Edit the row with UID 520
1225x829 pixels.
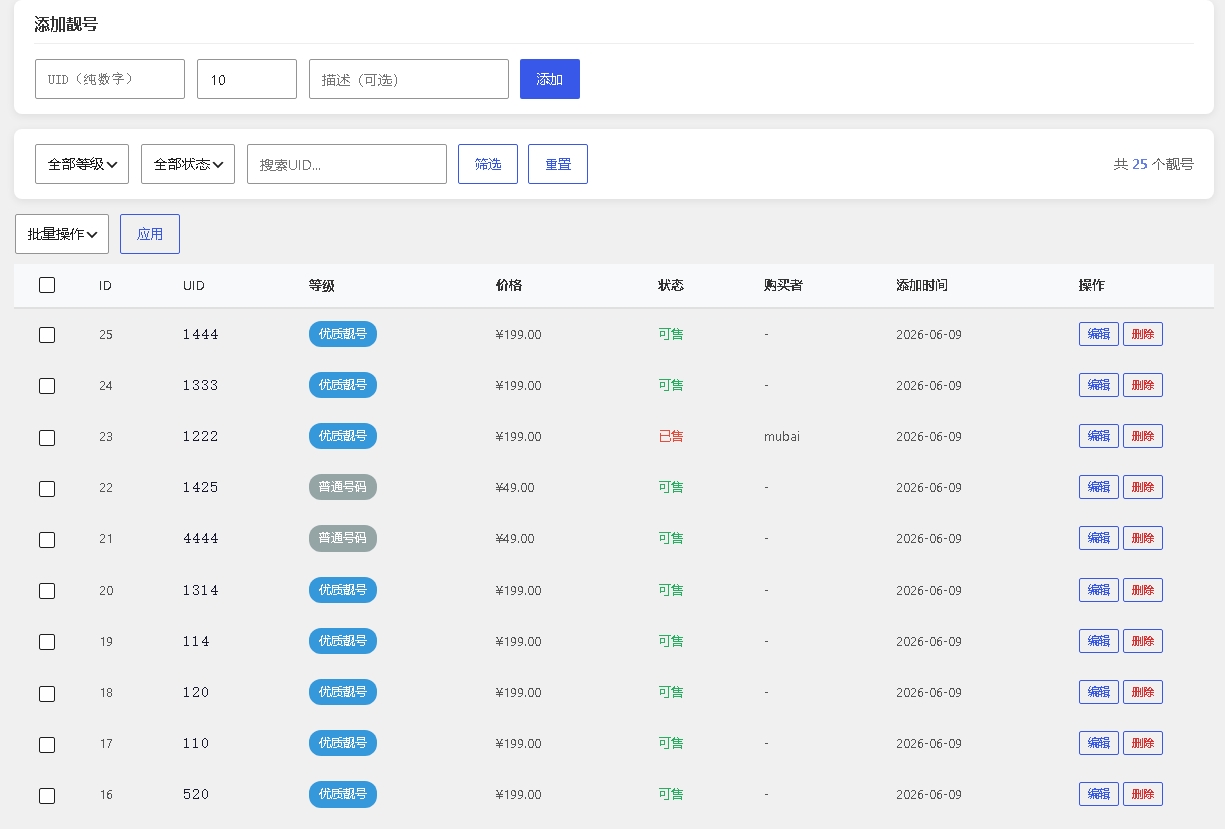pos(1099,794)
